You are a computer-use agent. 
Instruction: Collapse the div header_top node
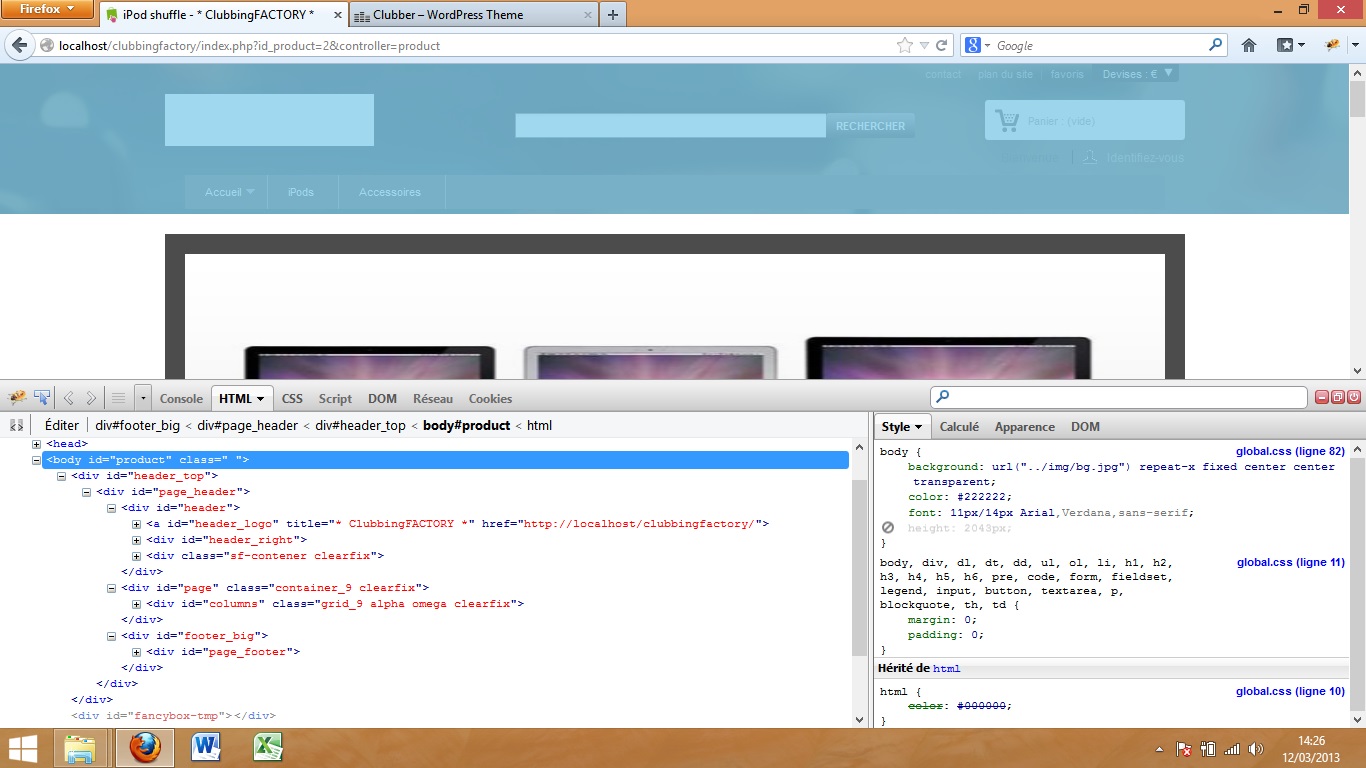[62, 476]
